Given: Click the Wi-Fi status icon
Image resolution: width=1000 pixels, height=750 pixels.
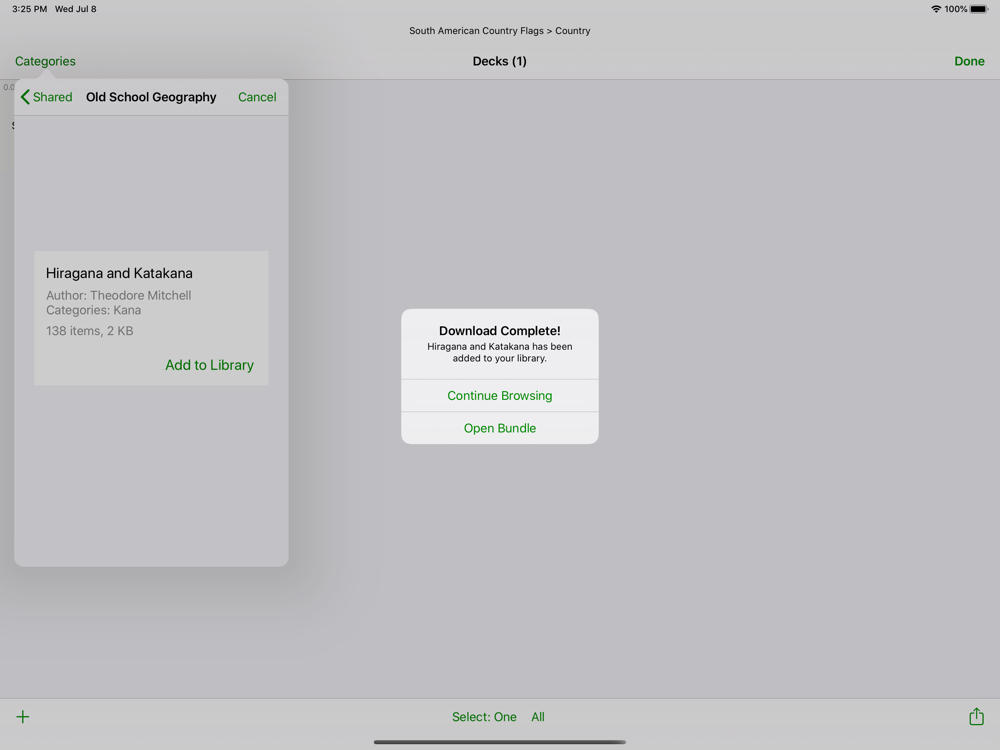Looking at the screenshot, I should pyautogui.click(x=936, y=9).
